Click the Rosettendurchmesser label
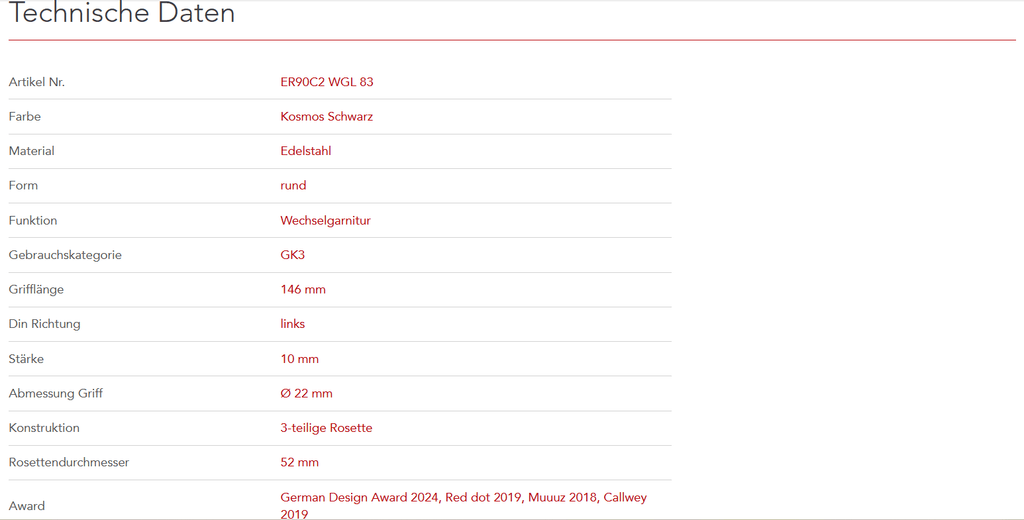 tap(69, 462)
